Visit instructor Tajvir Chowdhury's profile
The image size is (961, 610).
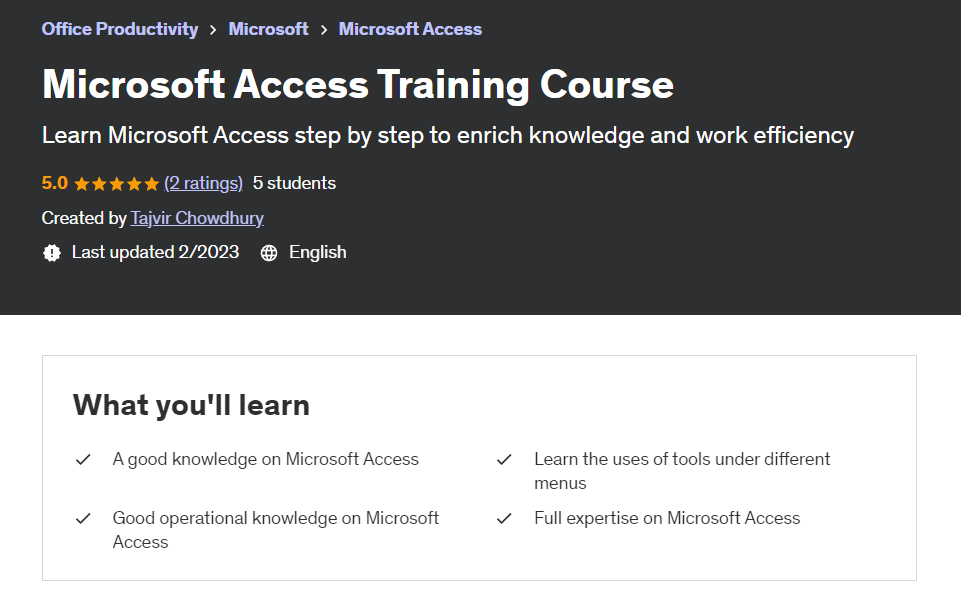197,218
